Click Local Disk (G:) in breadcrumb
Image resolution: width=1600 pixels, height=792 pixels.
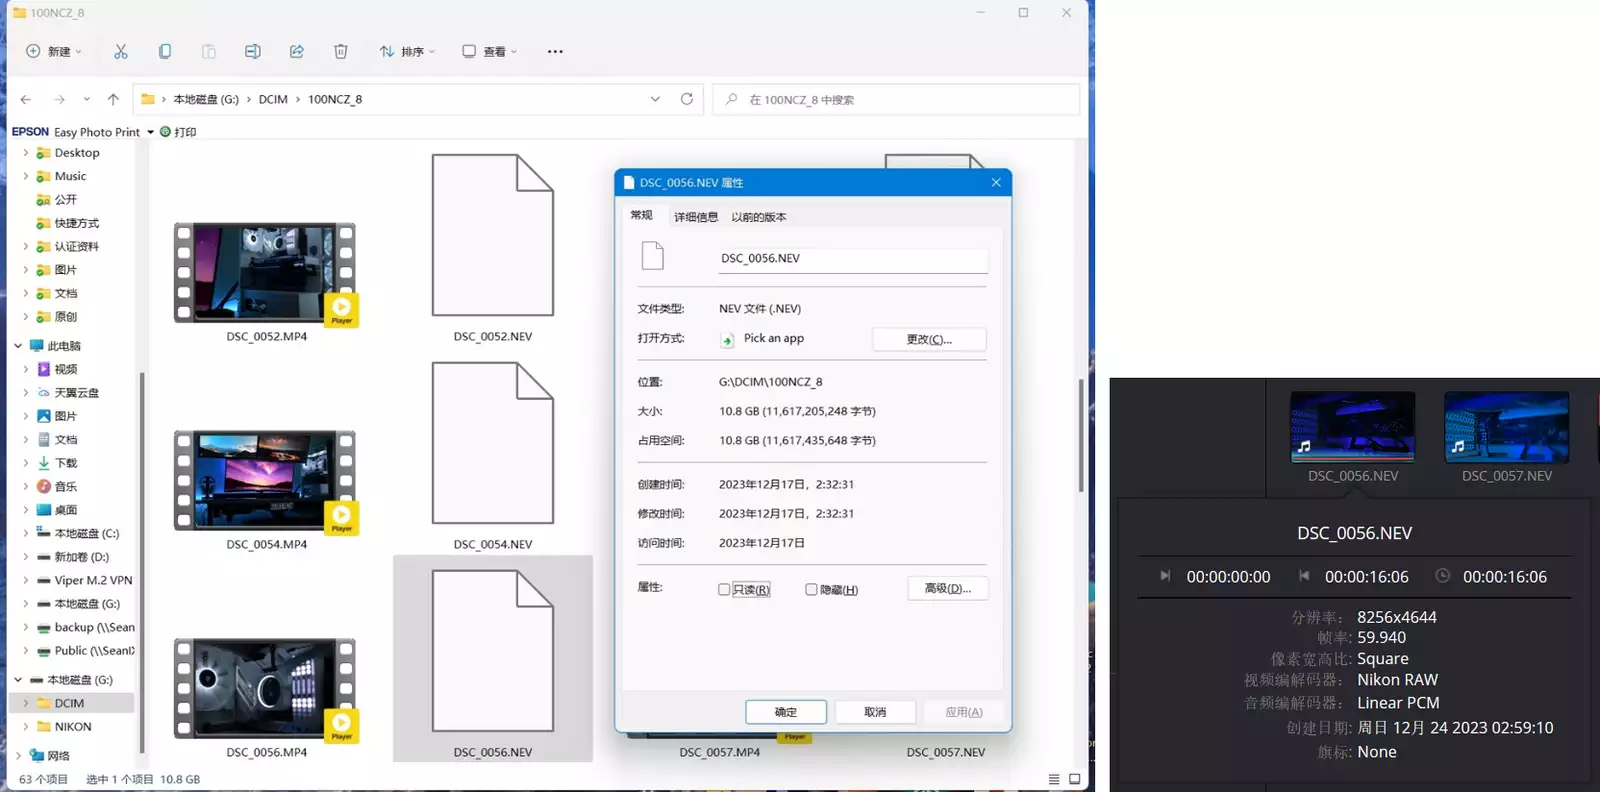206,99
